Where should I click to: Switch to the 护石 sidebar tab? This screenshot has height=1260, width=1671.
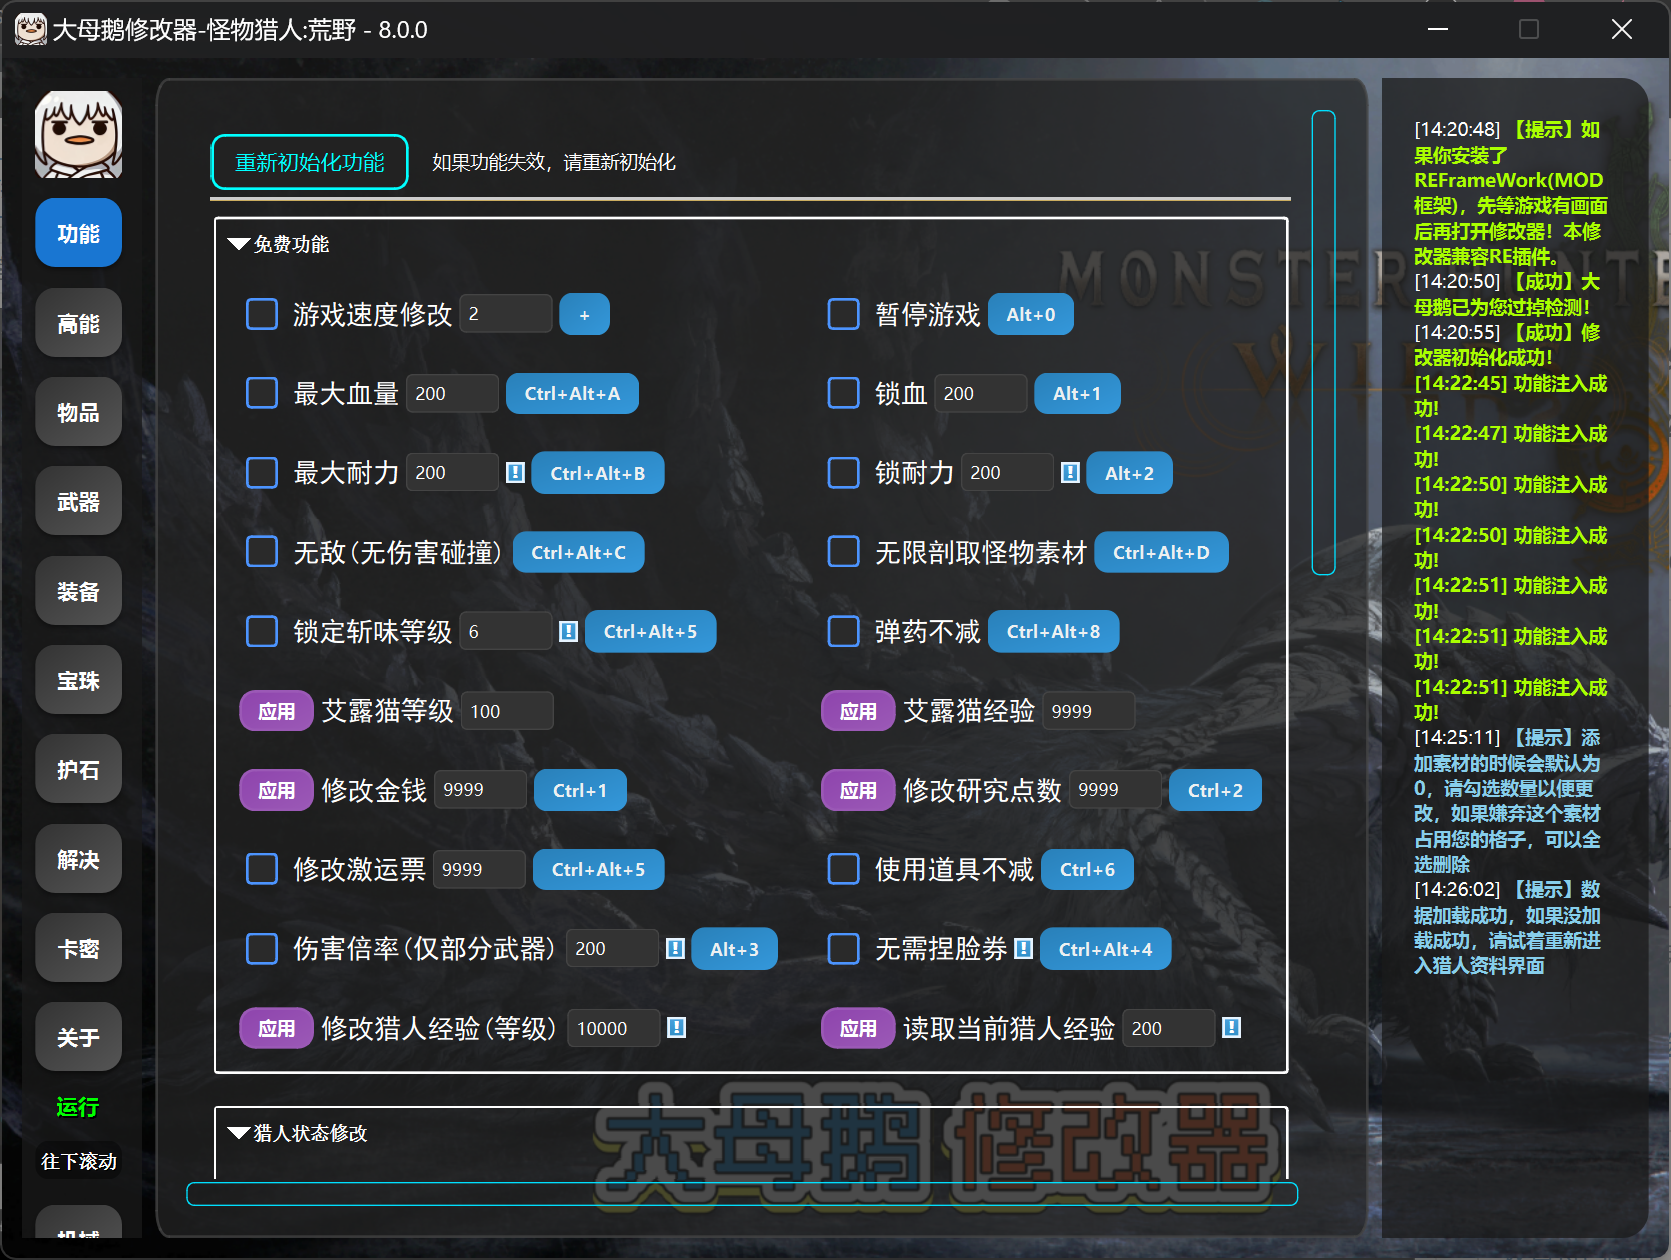click(78, 770)
